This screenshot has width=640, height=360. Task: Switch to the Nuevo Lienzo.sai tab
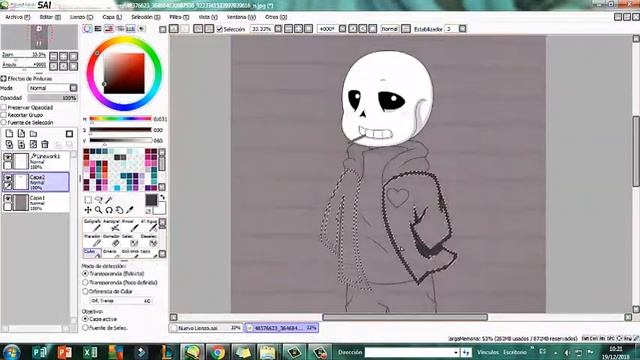tap(206, 328)
